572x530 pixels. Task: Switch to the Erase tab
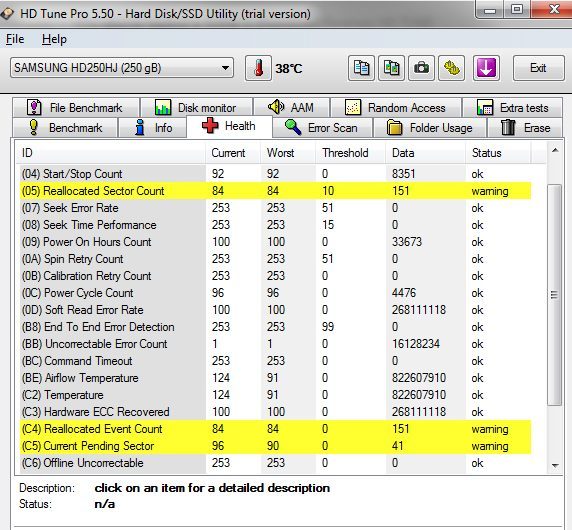pos(525,128)
